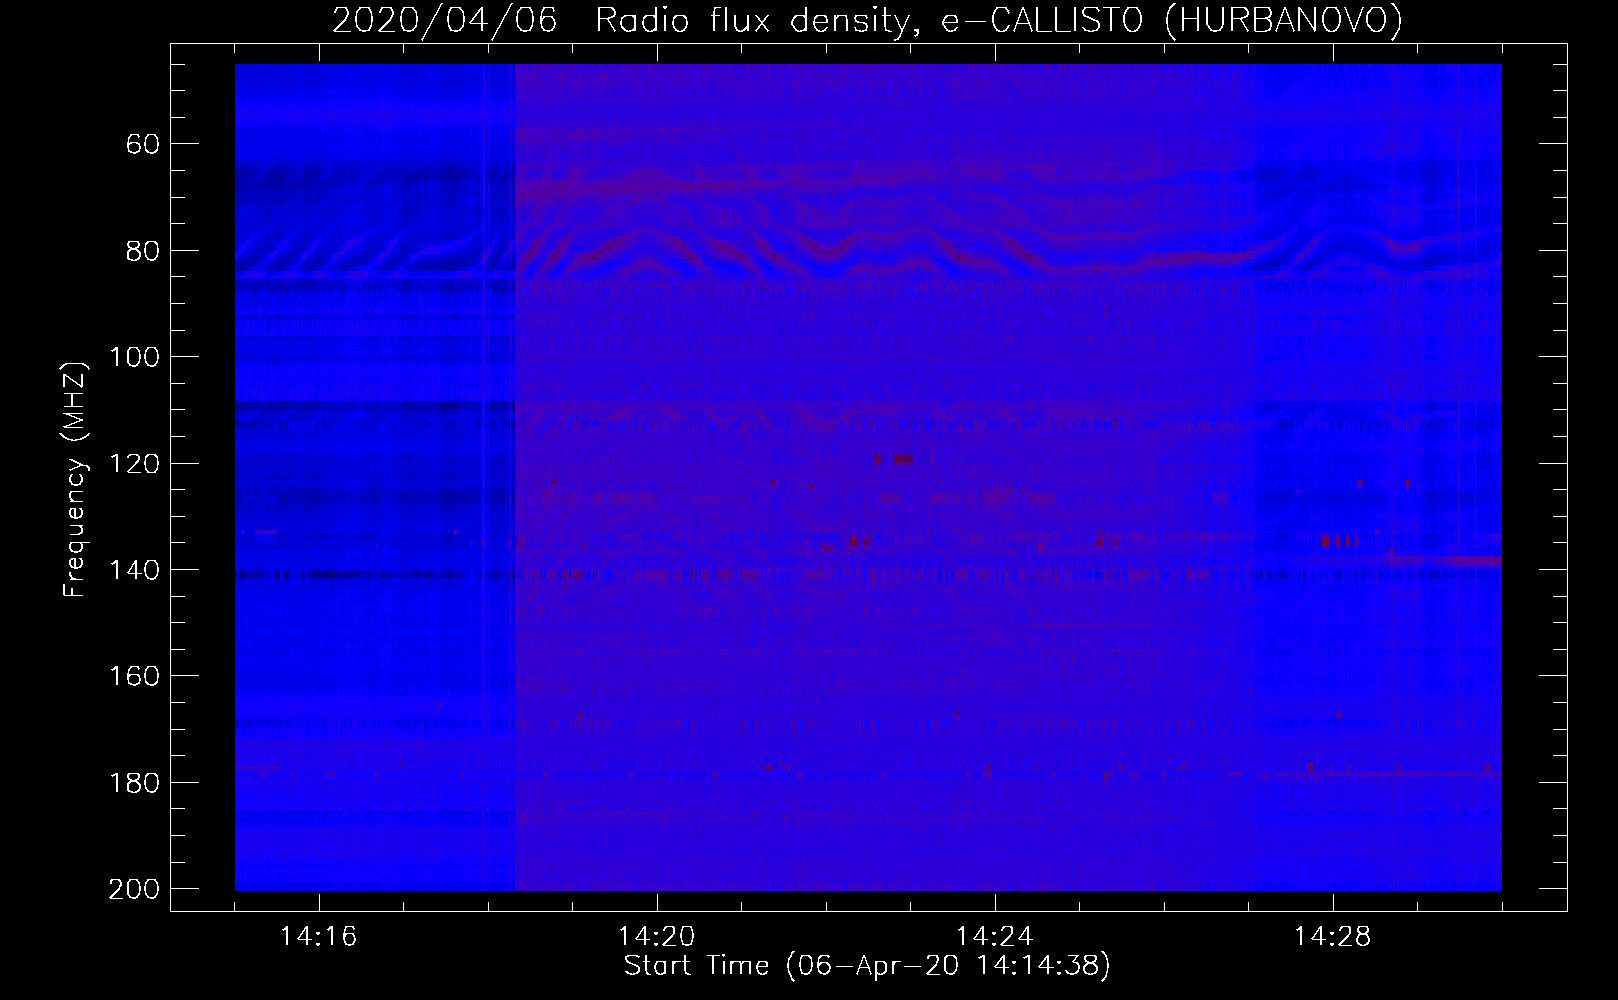Select the 60 frequency tick label
Viewport: 1618px width, 1000px height.
(144, 144)
